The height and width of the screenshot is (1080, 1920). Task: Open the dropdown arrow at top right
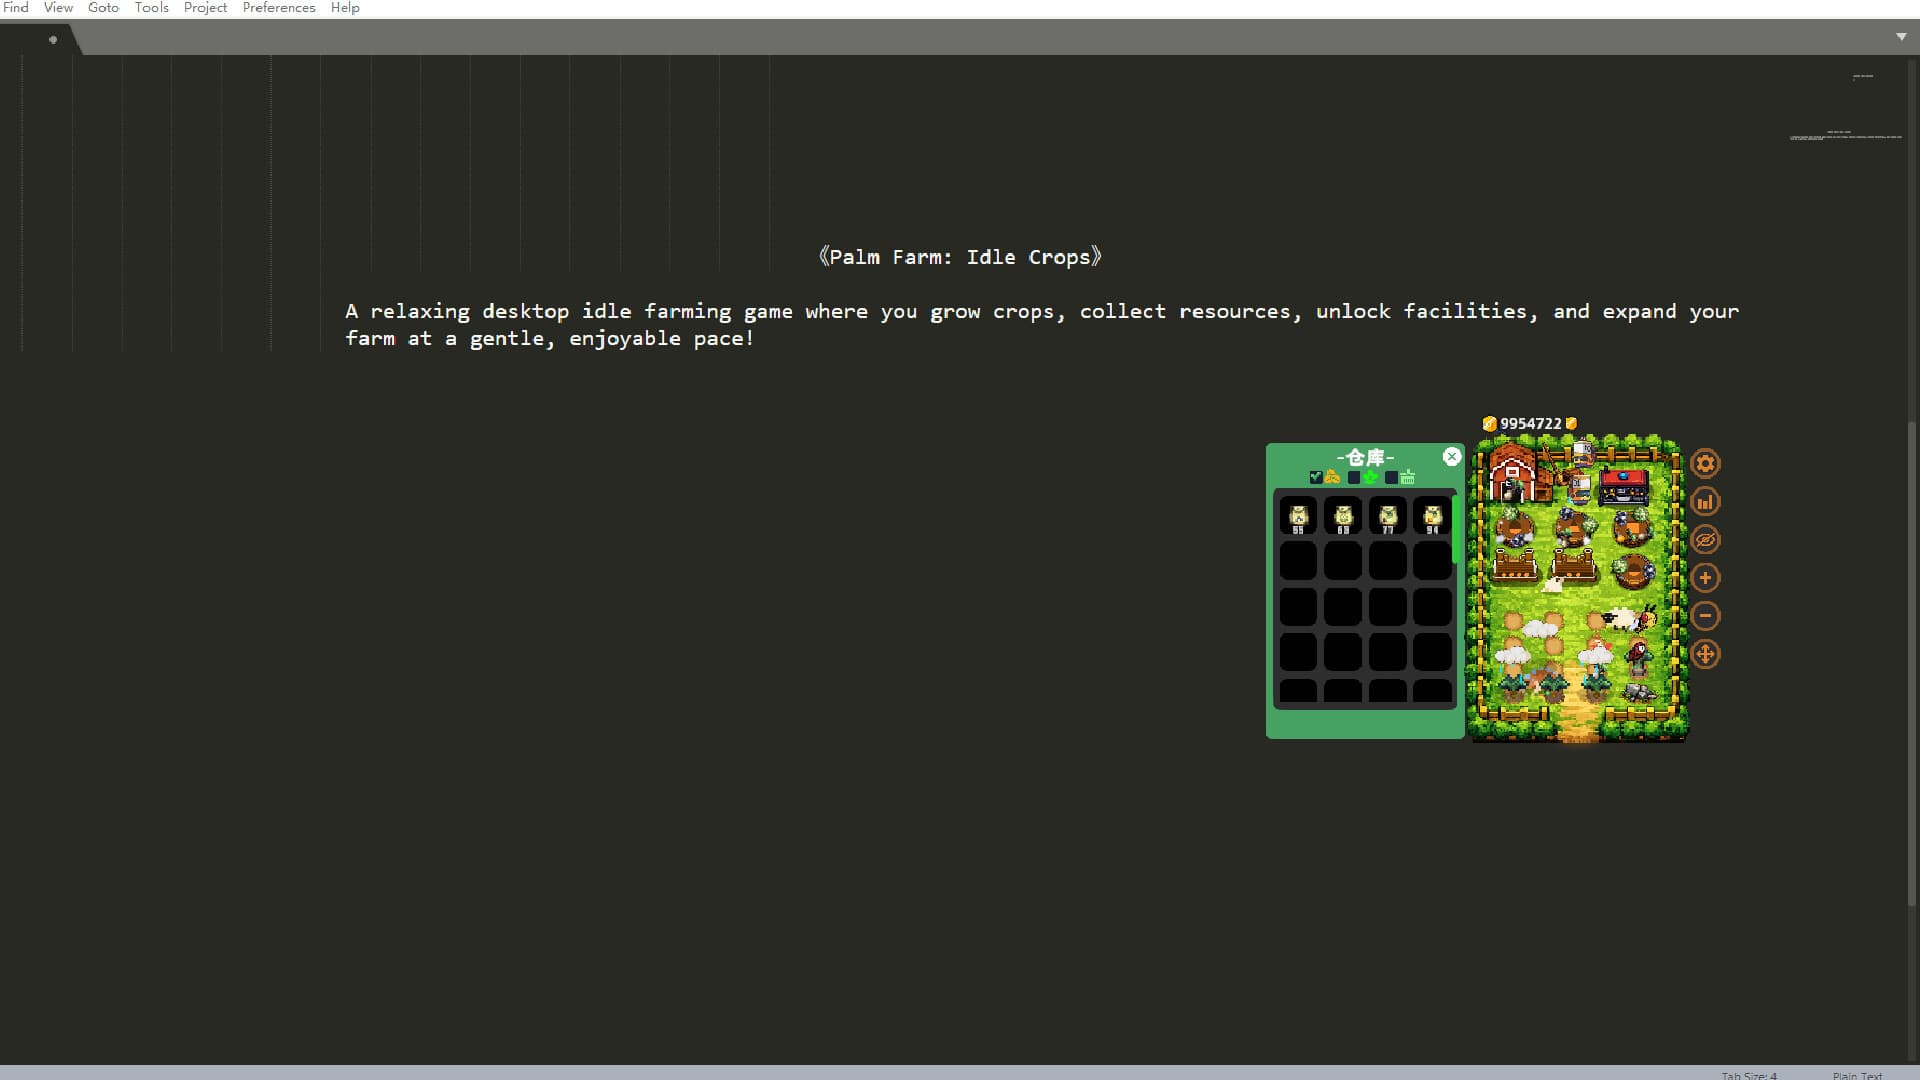[x=1899, y=36]
